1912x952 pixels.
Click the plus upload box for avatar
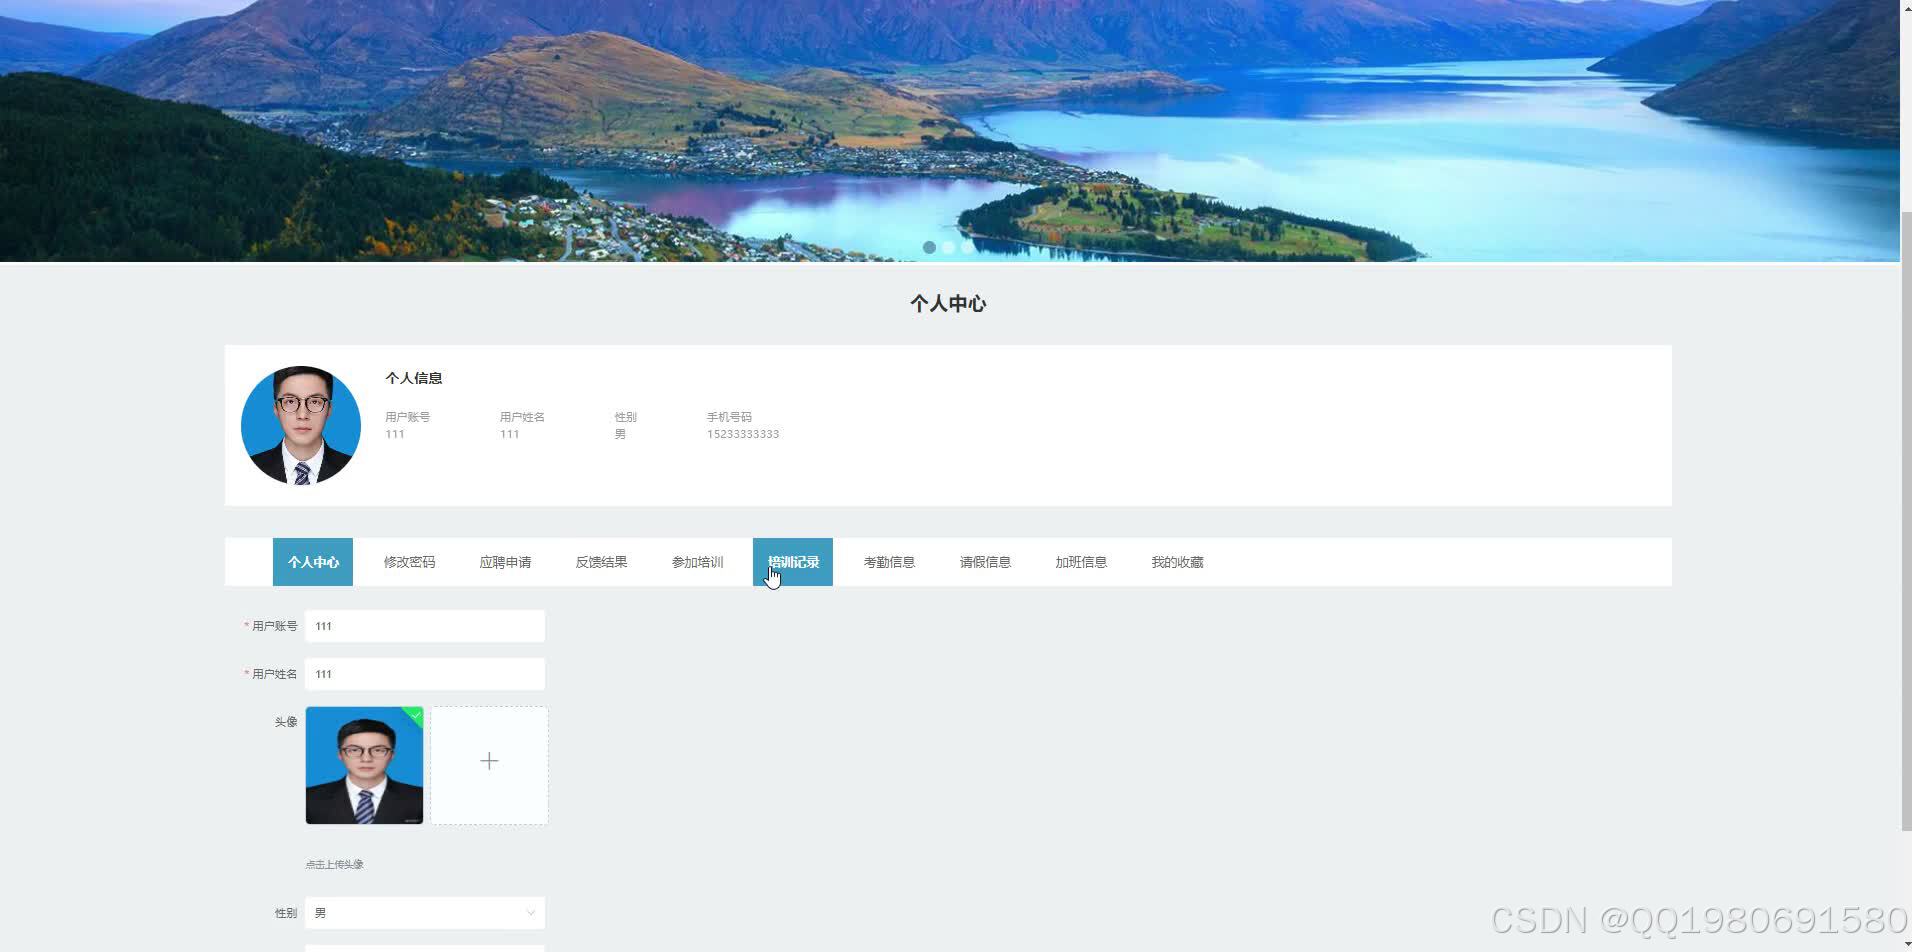489,765
